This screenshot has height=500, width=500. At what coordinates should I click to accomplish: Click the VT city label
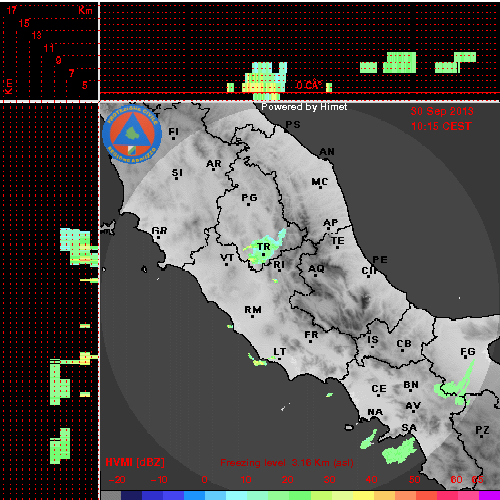point(227,257)
